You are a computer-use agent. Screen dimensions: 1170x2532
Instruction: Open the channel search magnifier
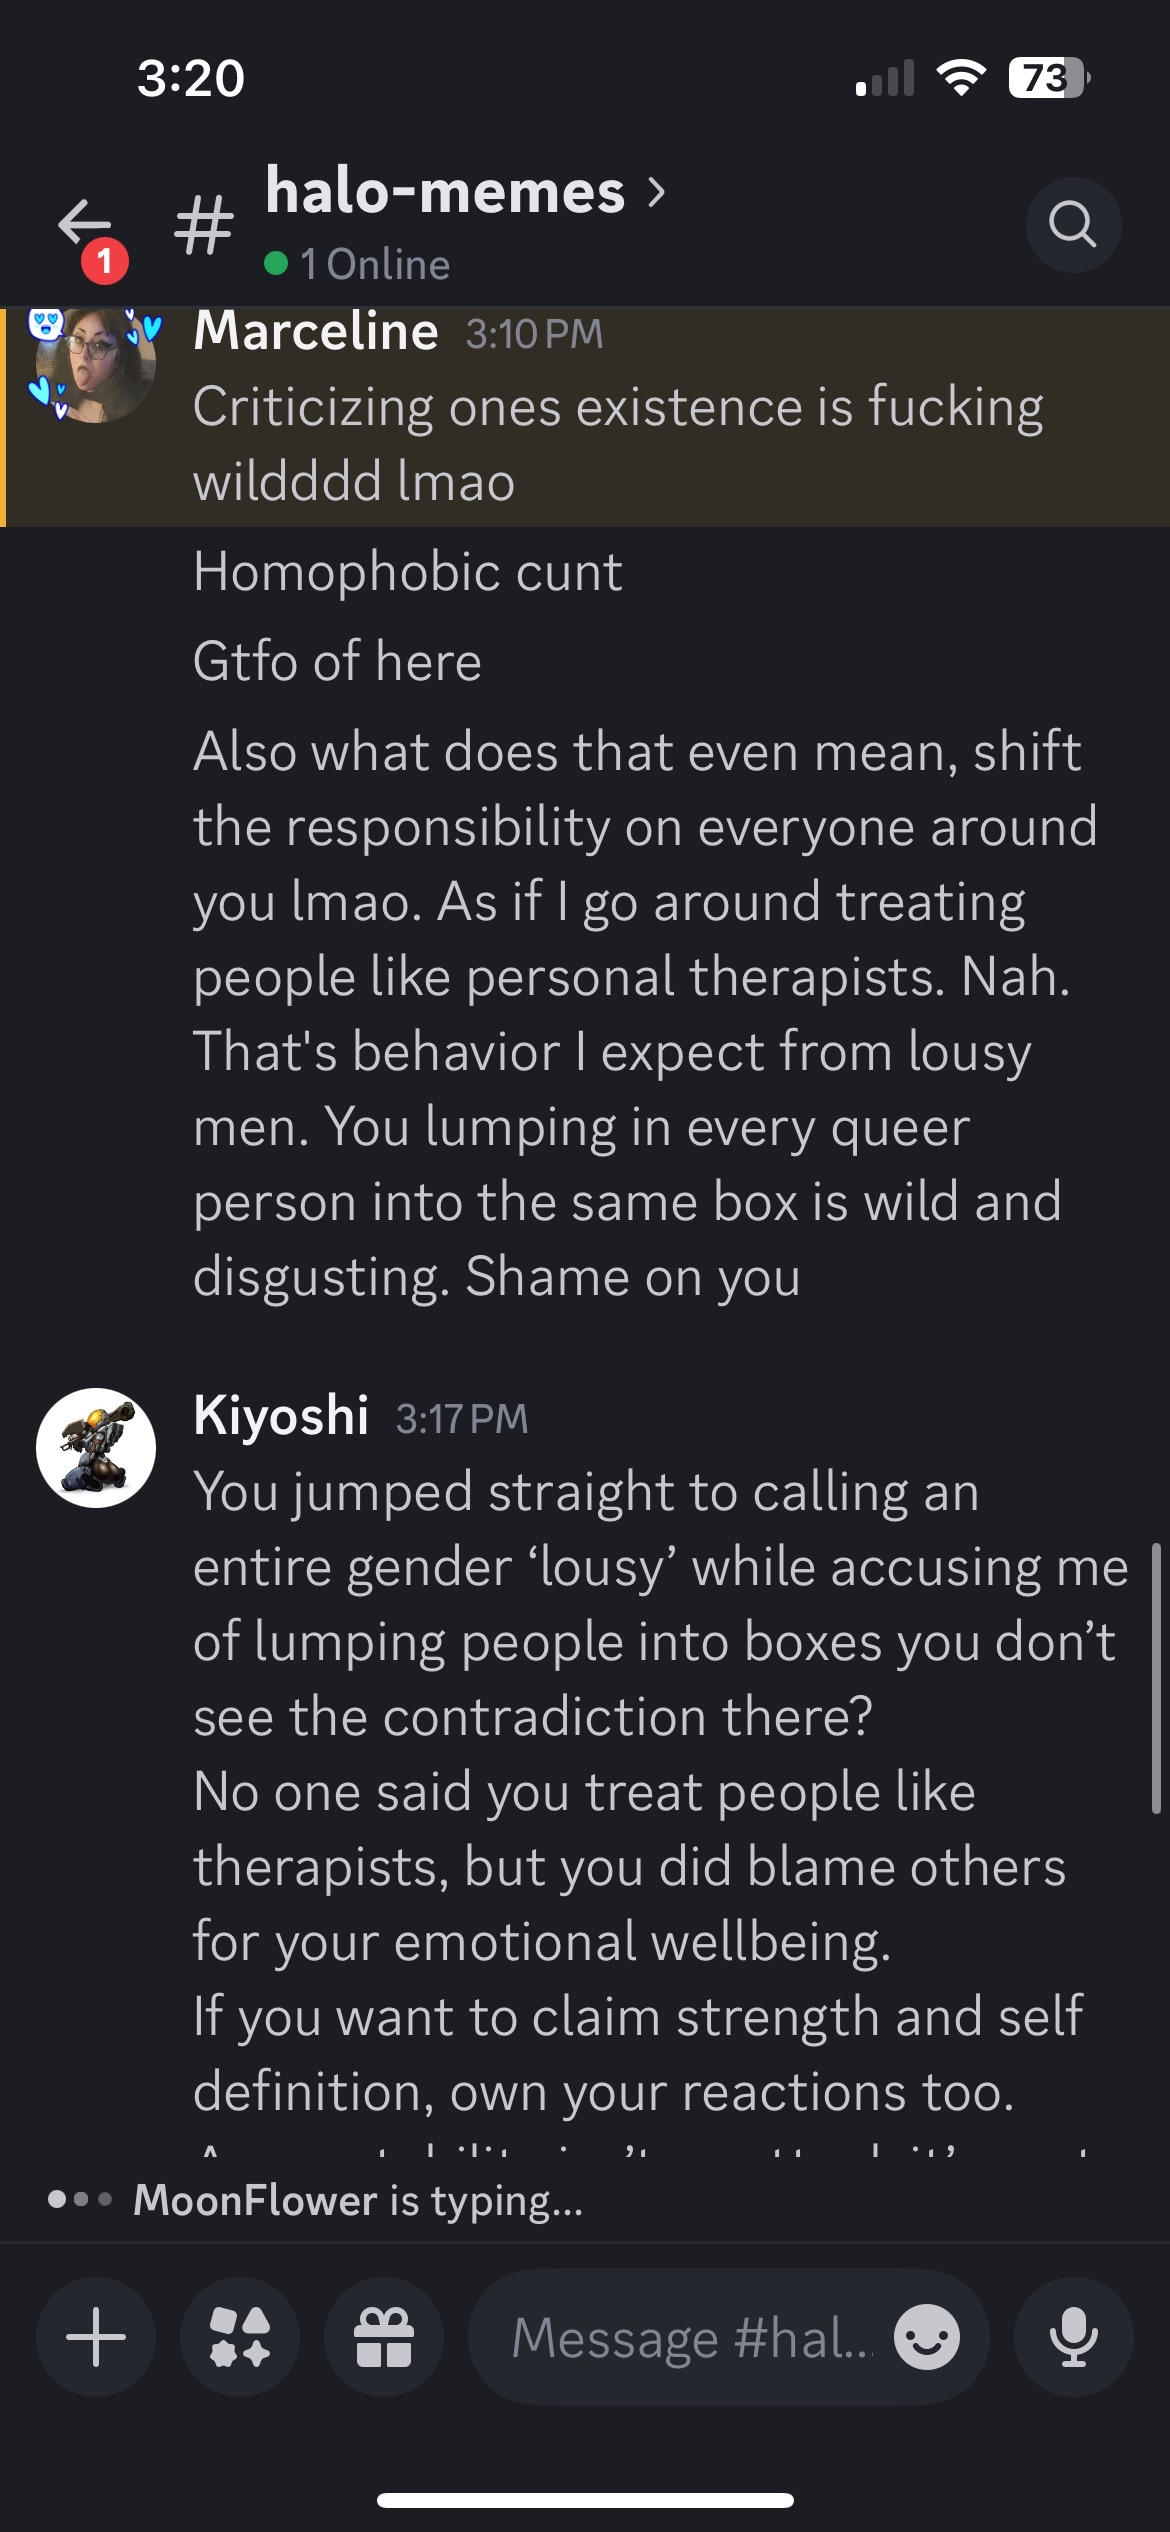coord(1073,224)
